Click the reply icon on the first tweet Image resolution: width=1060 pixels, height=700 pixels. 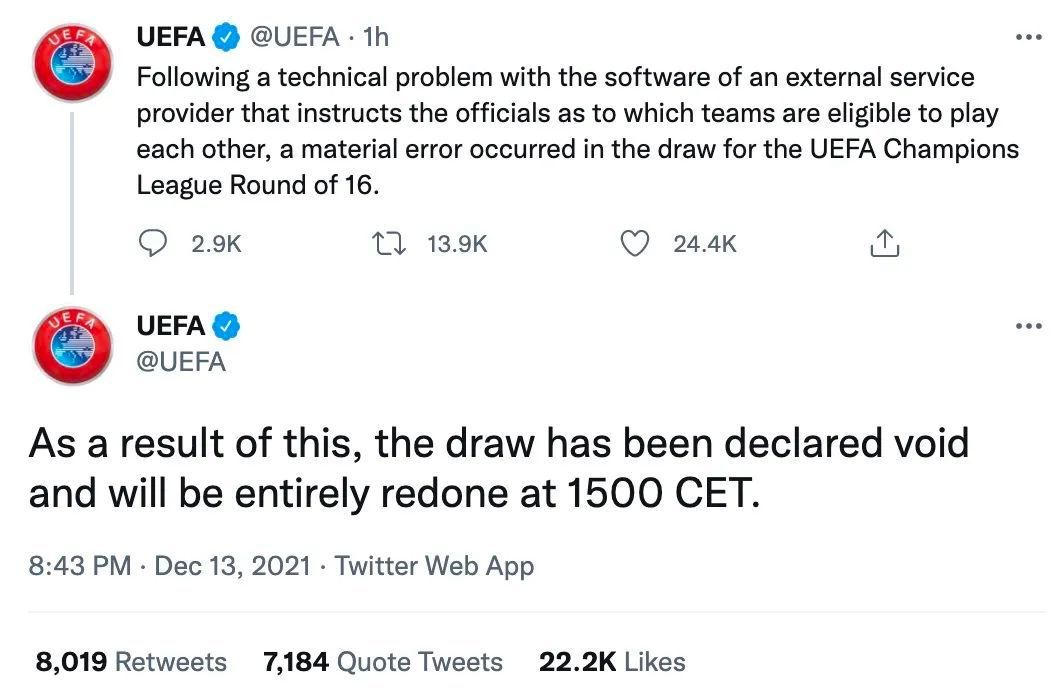(151, 243)
